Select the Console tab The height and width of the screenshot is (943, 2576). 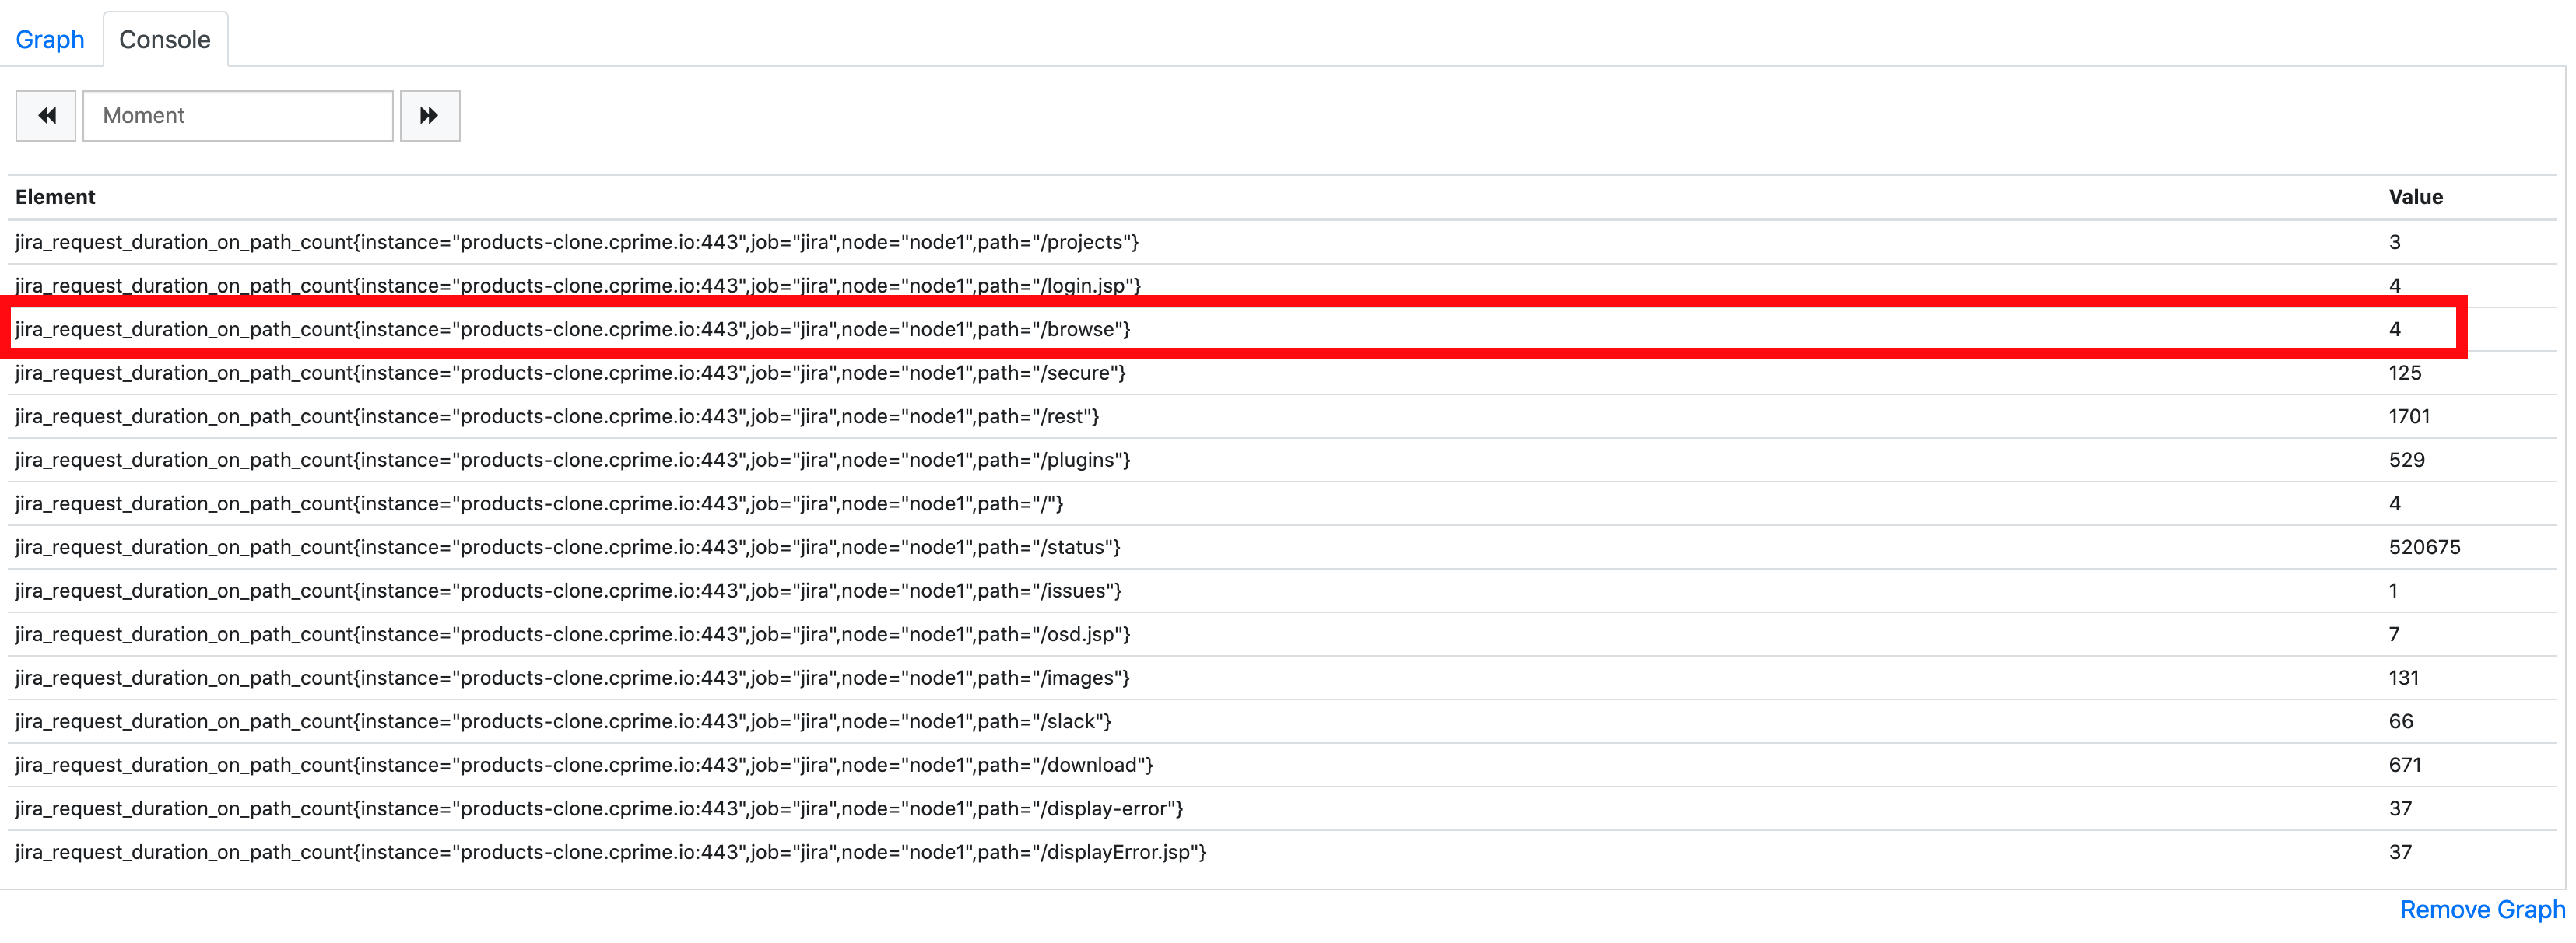pyautogui.click(x=165, y=40)
